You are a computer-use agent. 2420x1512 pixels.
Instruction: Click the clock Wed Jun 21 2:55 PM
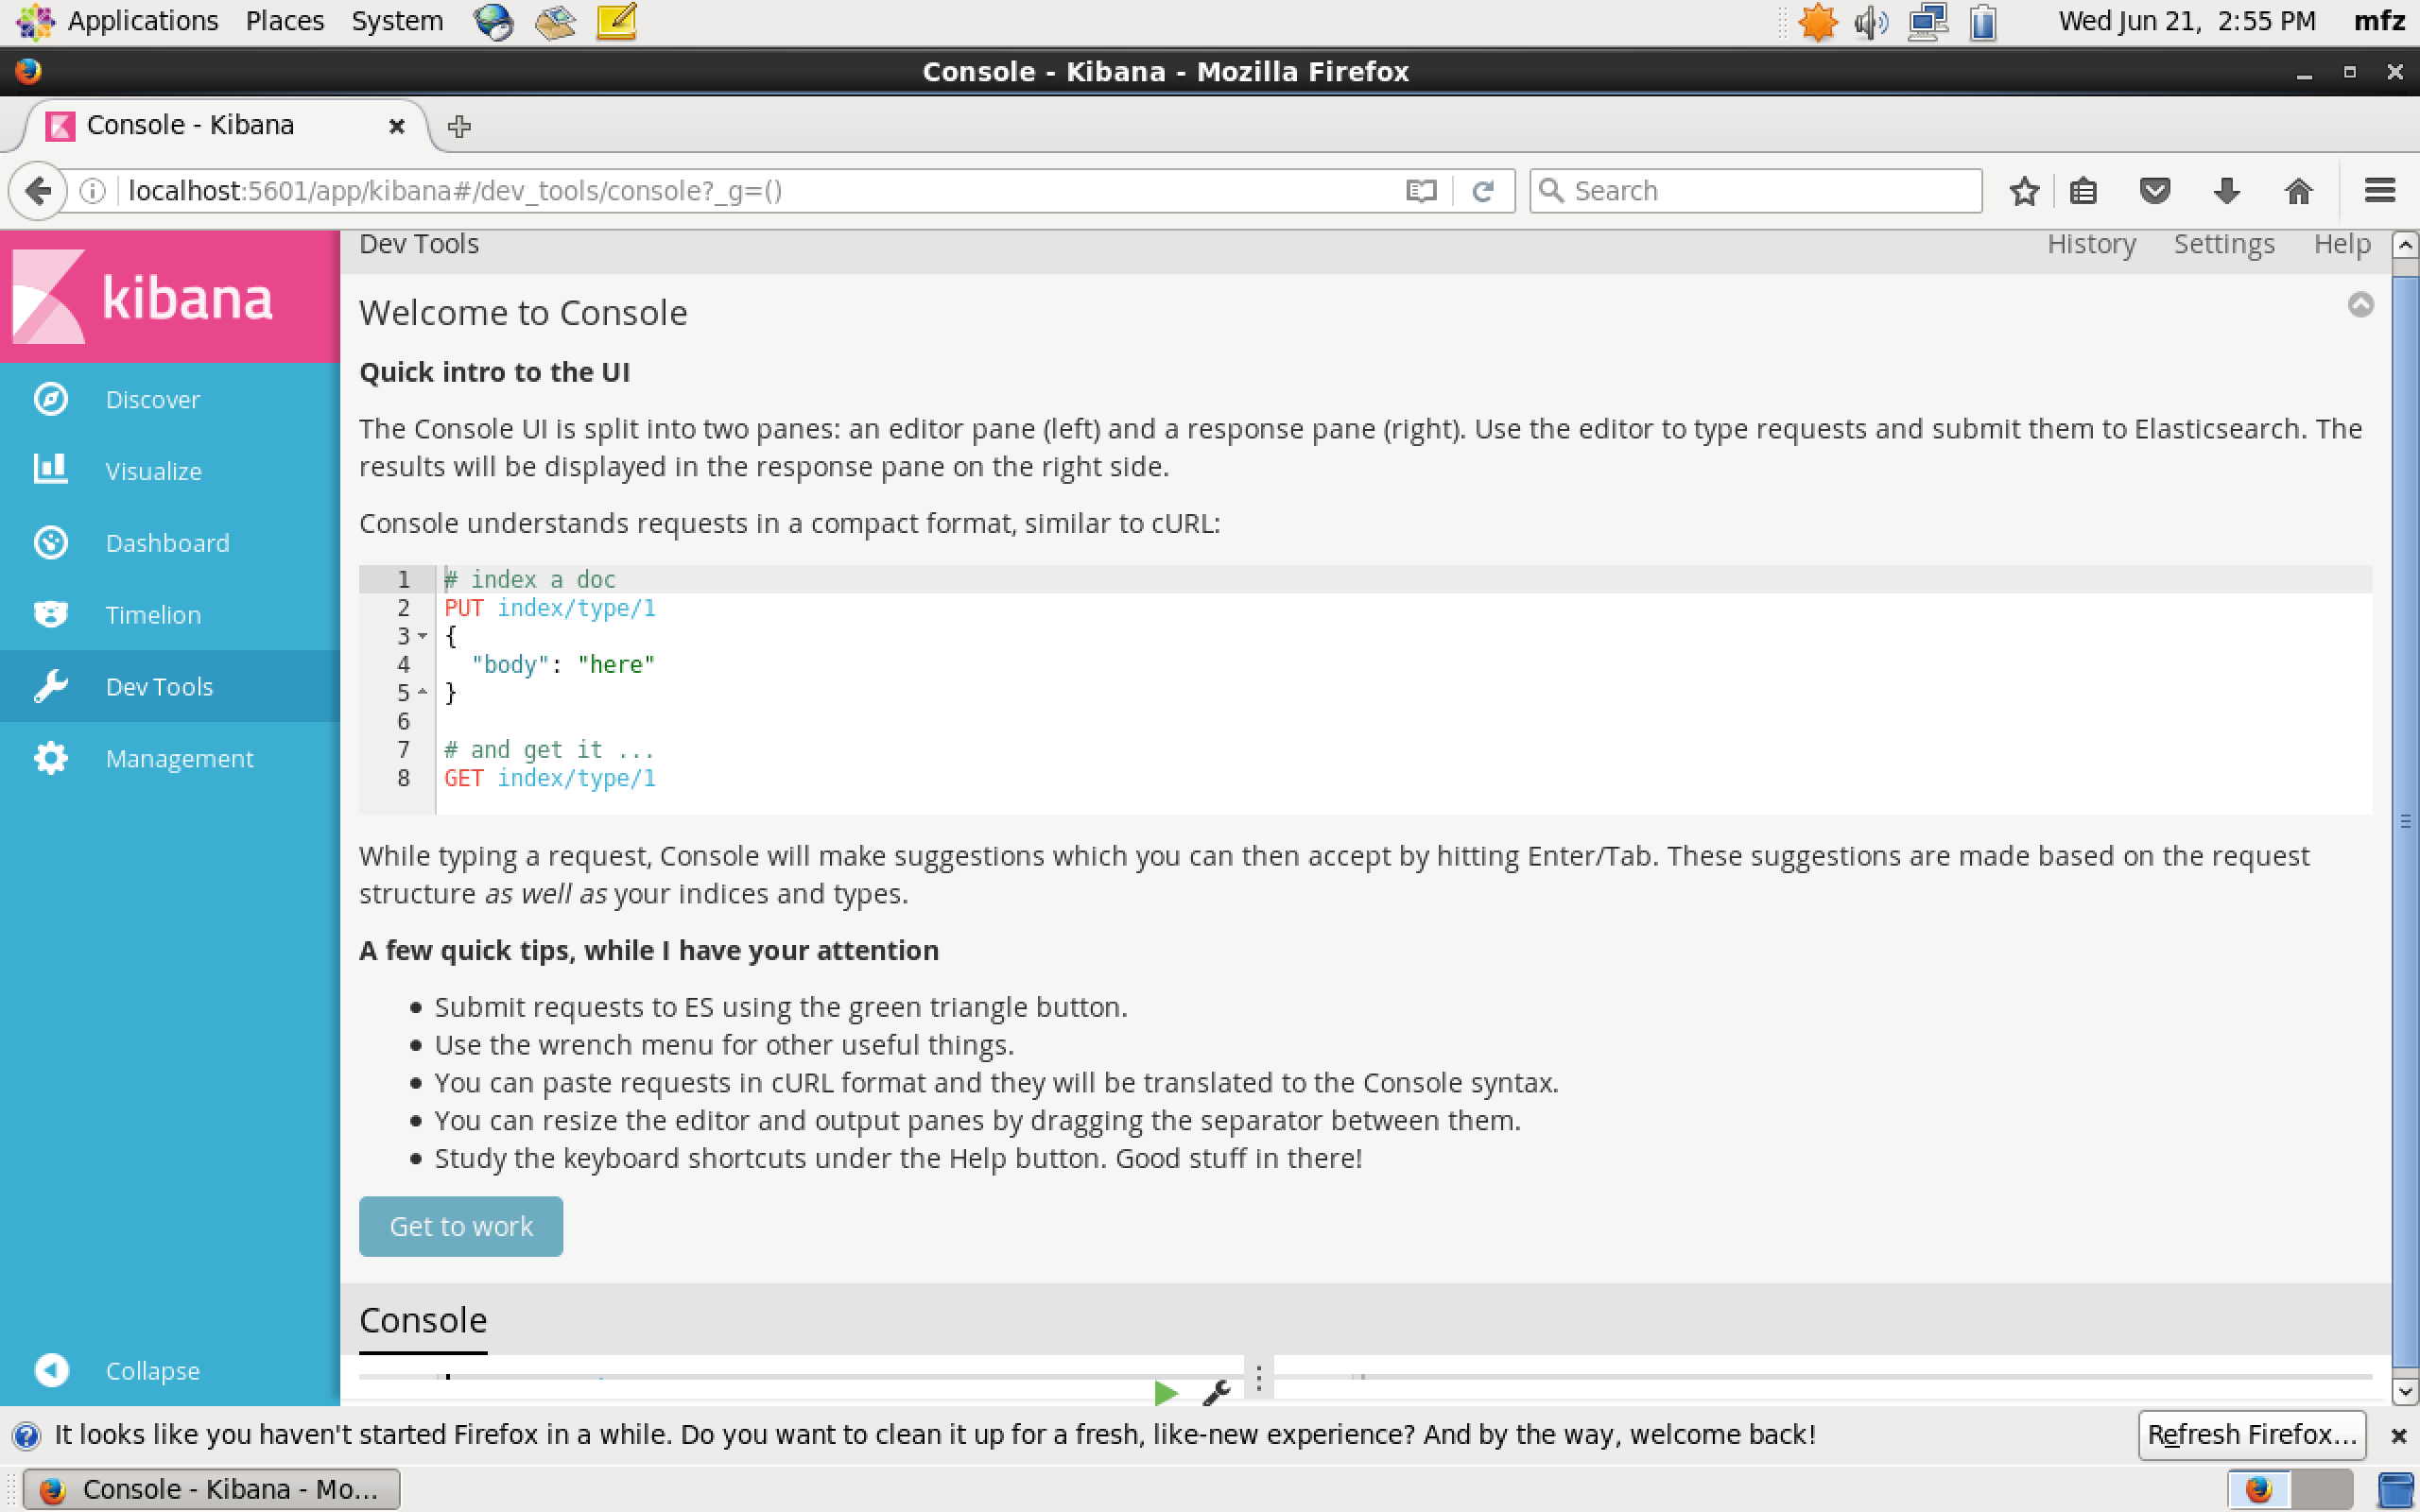[2187, 21]
